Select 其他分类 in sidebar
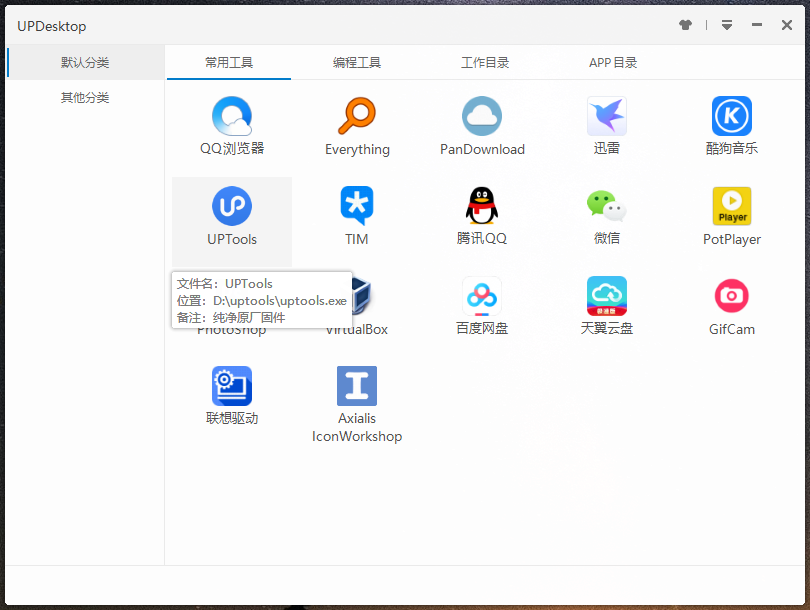The height and width of the screenshot is (610, 810). (85, 98)
